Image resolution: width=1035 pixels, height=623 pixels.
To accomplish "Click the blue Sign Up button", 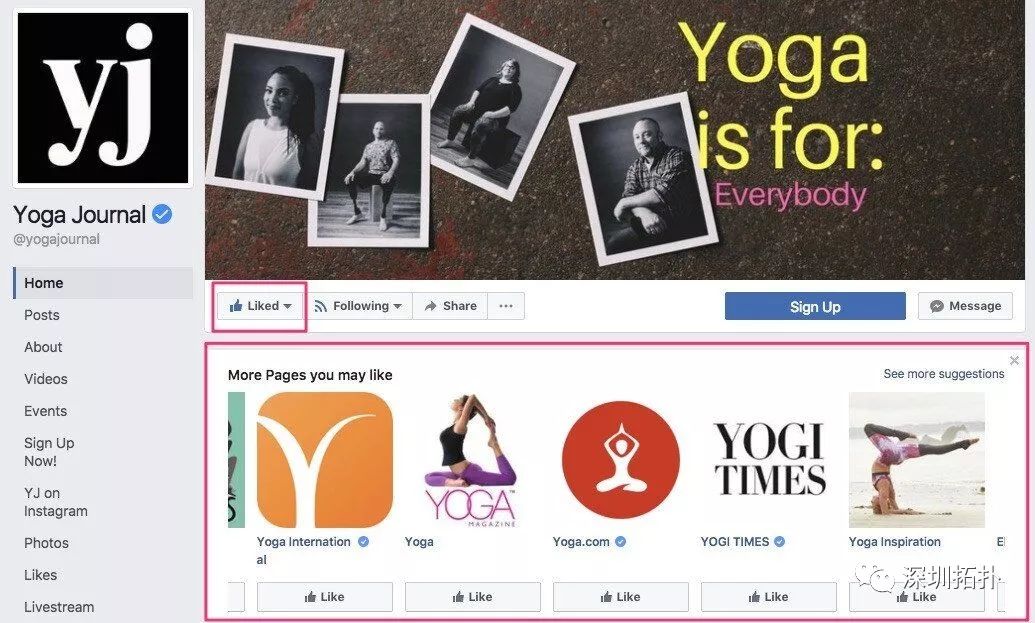I will point(815,306).
